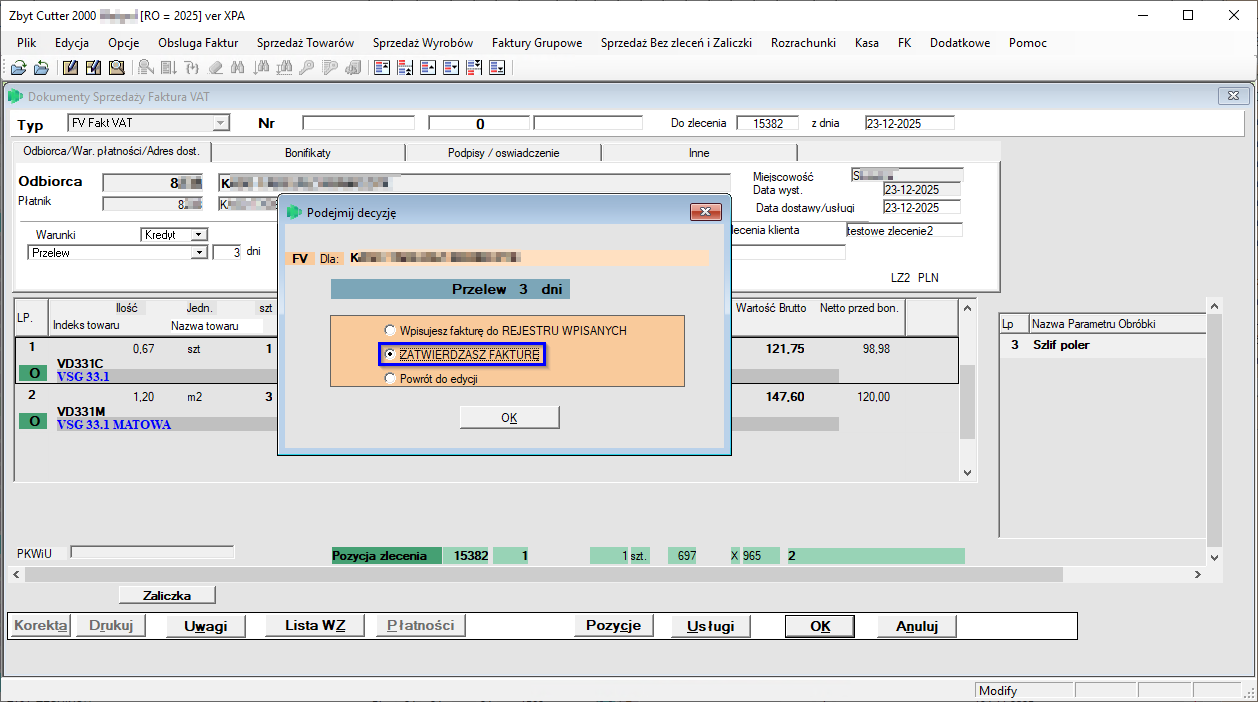This screenshot has height=702, width=1258.
Task: Click the green icon in the Podejmij decyzję title bar
Action: click(294, 212)
